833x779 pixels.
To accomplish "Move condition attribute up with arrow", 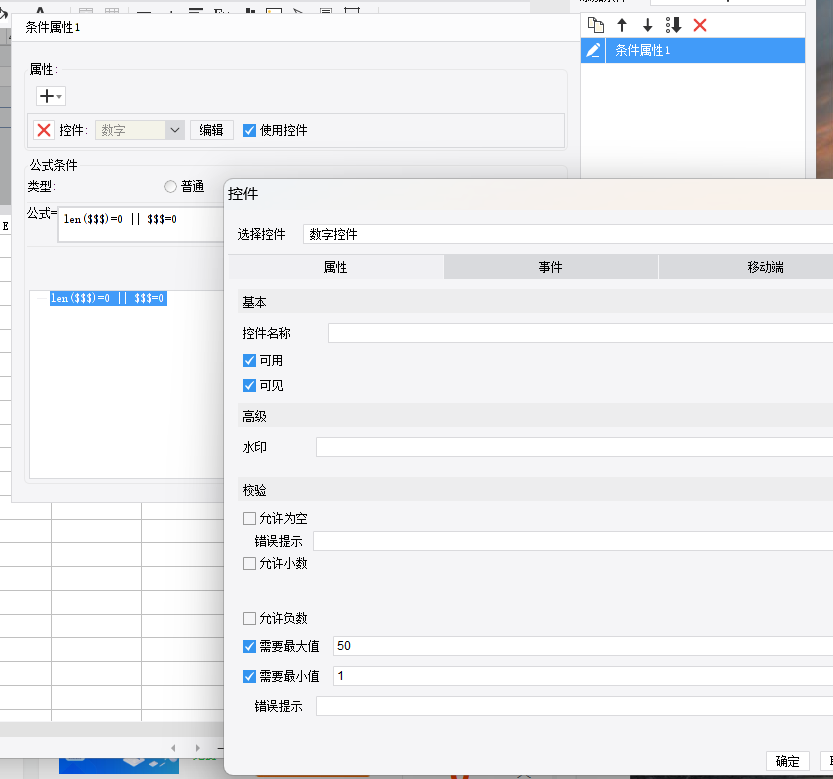I will pos(622,25).
